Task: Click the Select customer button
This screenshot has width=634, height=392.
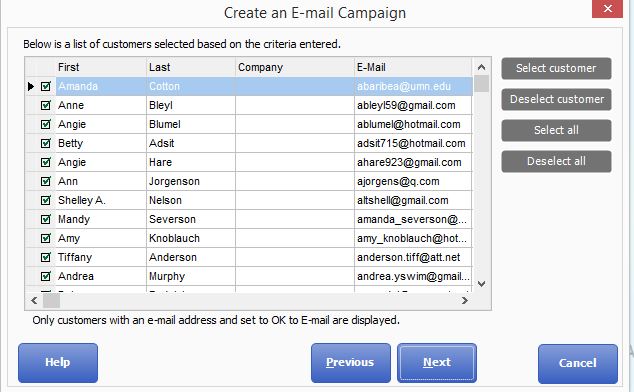Action: (556, 68)
